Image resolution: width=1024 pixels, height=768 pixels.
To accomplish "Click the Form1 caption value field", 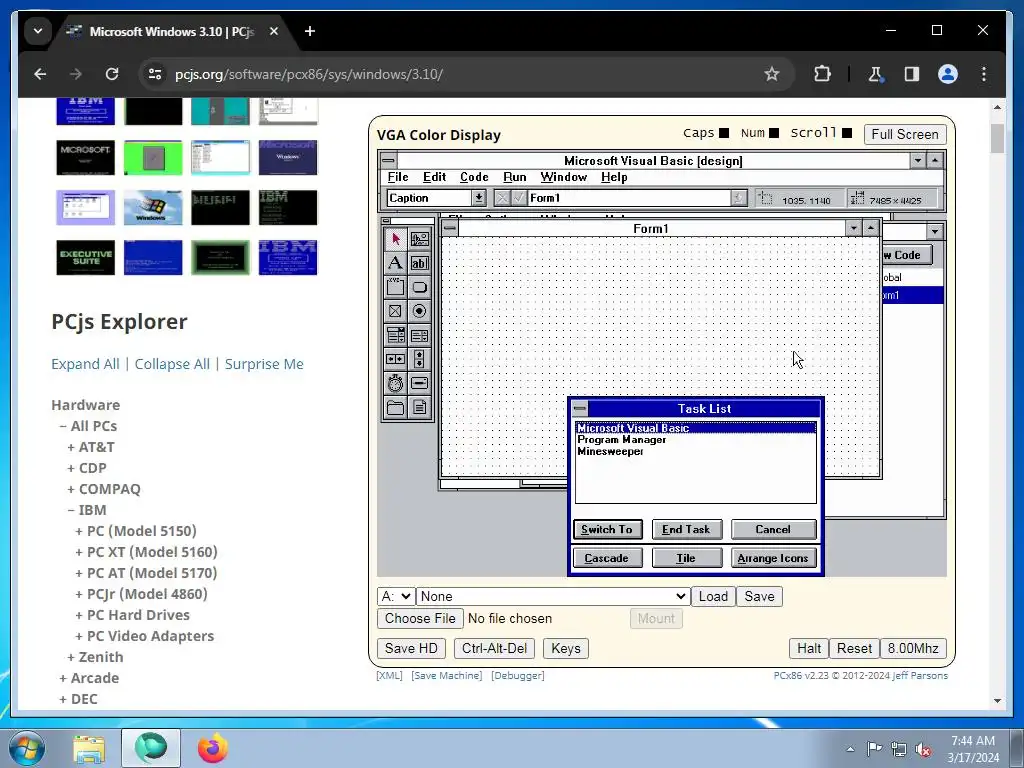I will tap(630, 198).
